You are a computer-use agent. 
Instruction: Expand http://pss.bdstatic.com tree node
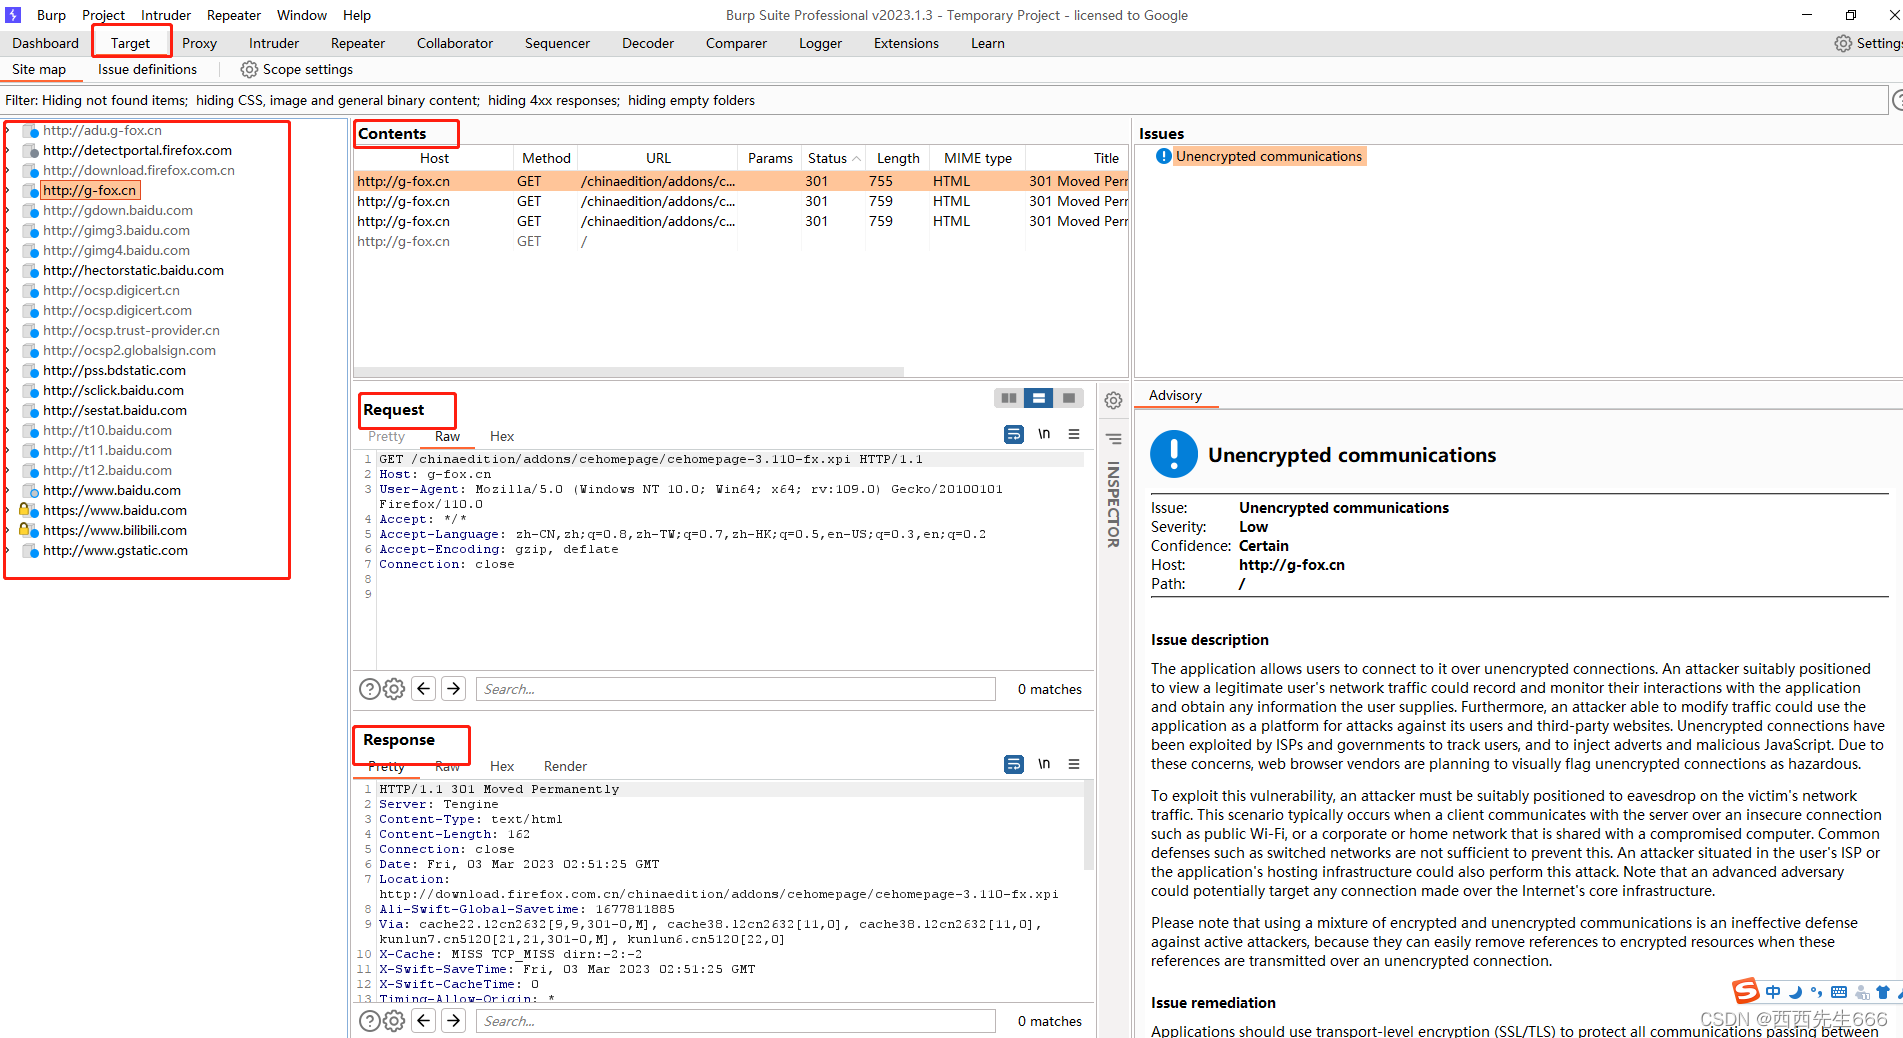[x=8, y=371]
